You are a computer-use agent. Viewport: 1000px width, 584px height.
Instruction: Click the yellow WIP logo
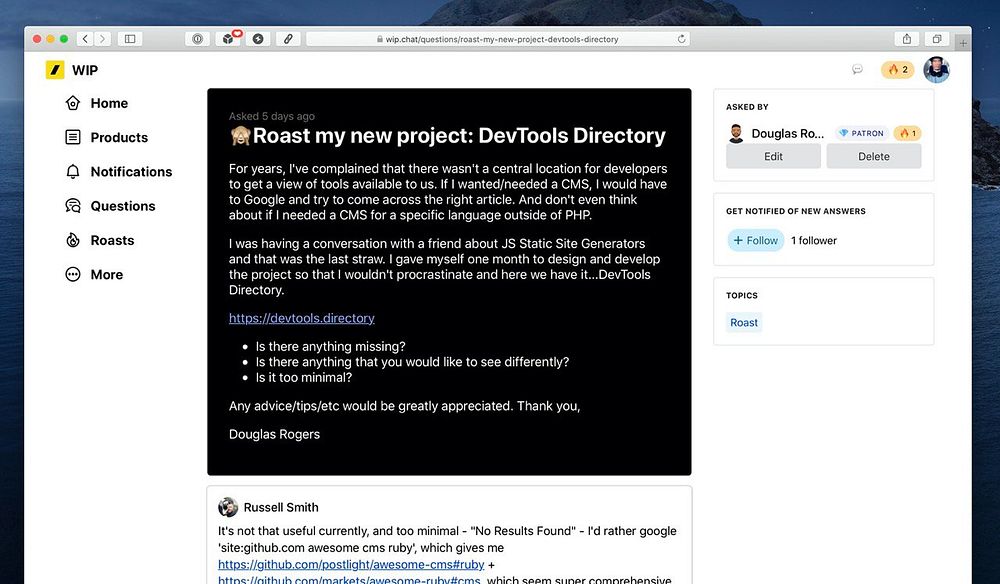point(55,69)
